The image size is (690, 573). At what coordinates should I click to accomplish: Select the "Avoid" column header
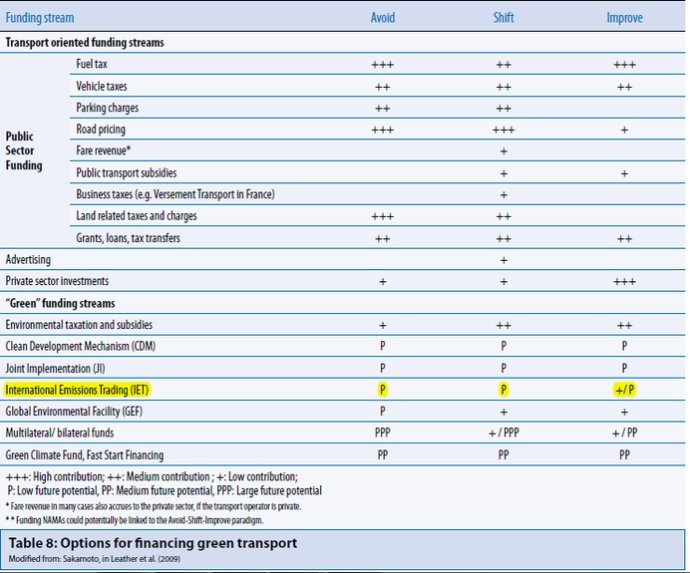point(382,18)
